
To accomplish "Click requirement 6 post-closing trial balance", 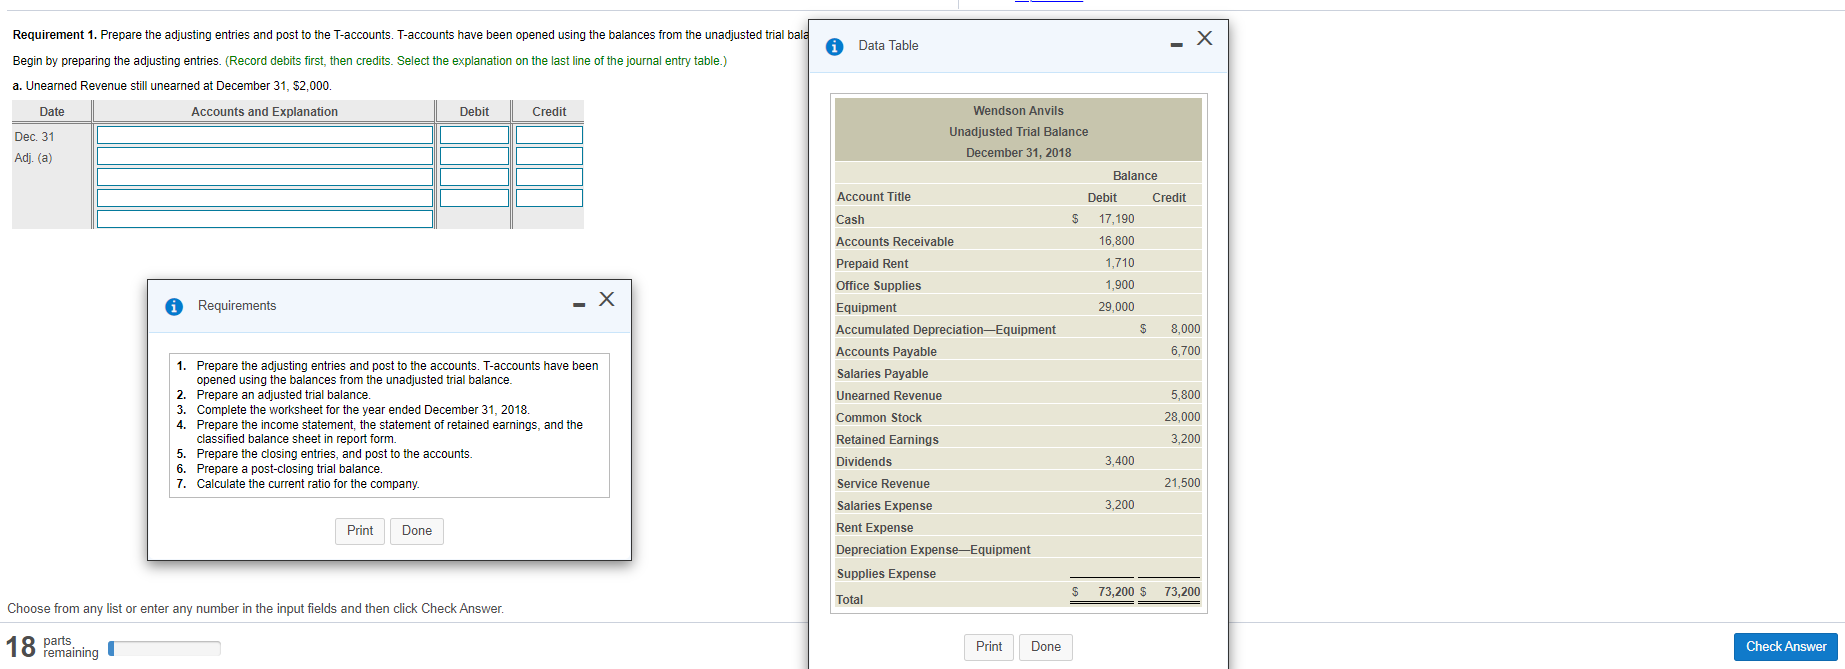I will point(289,469).
